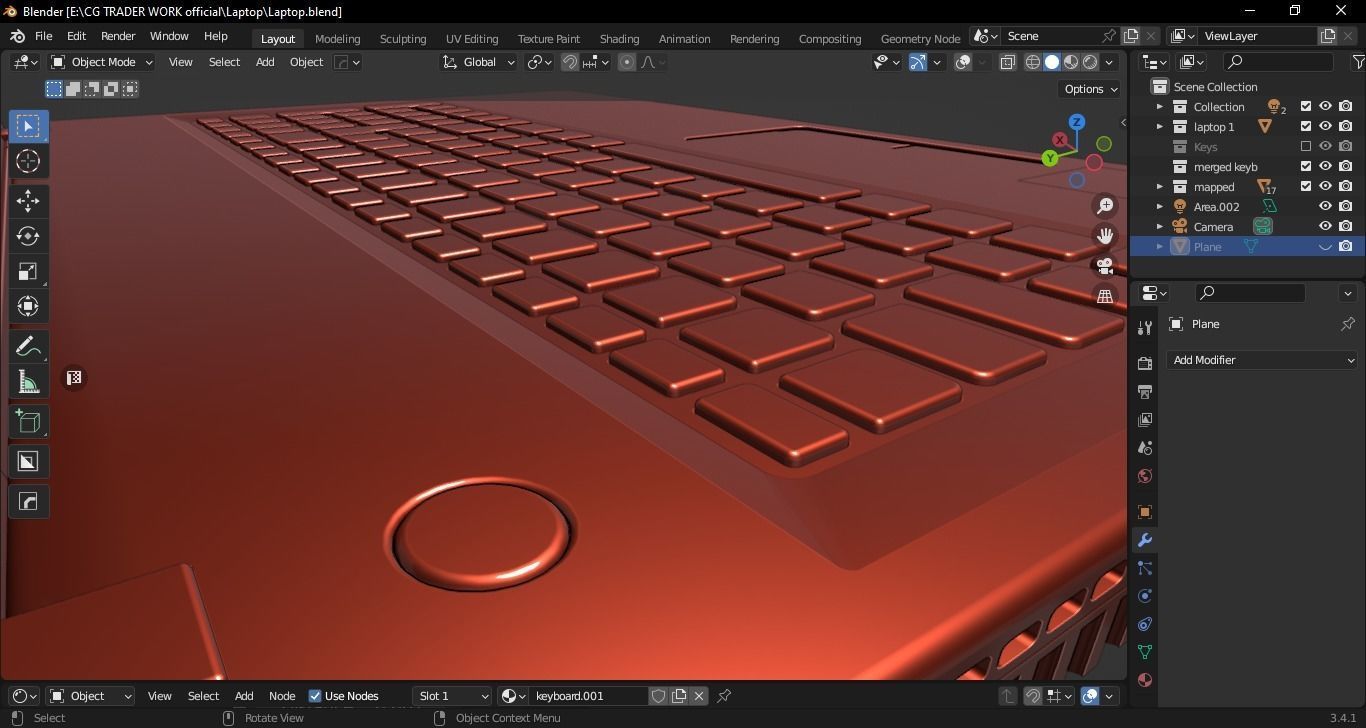
Task: Choose the Rotate tool
Action: pos(28,236)
